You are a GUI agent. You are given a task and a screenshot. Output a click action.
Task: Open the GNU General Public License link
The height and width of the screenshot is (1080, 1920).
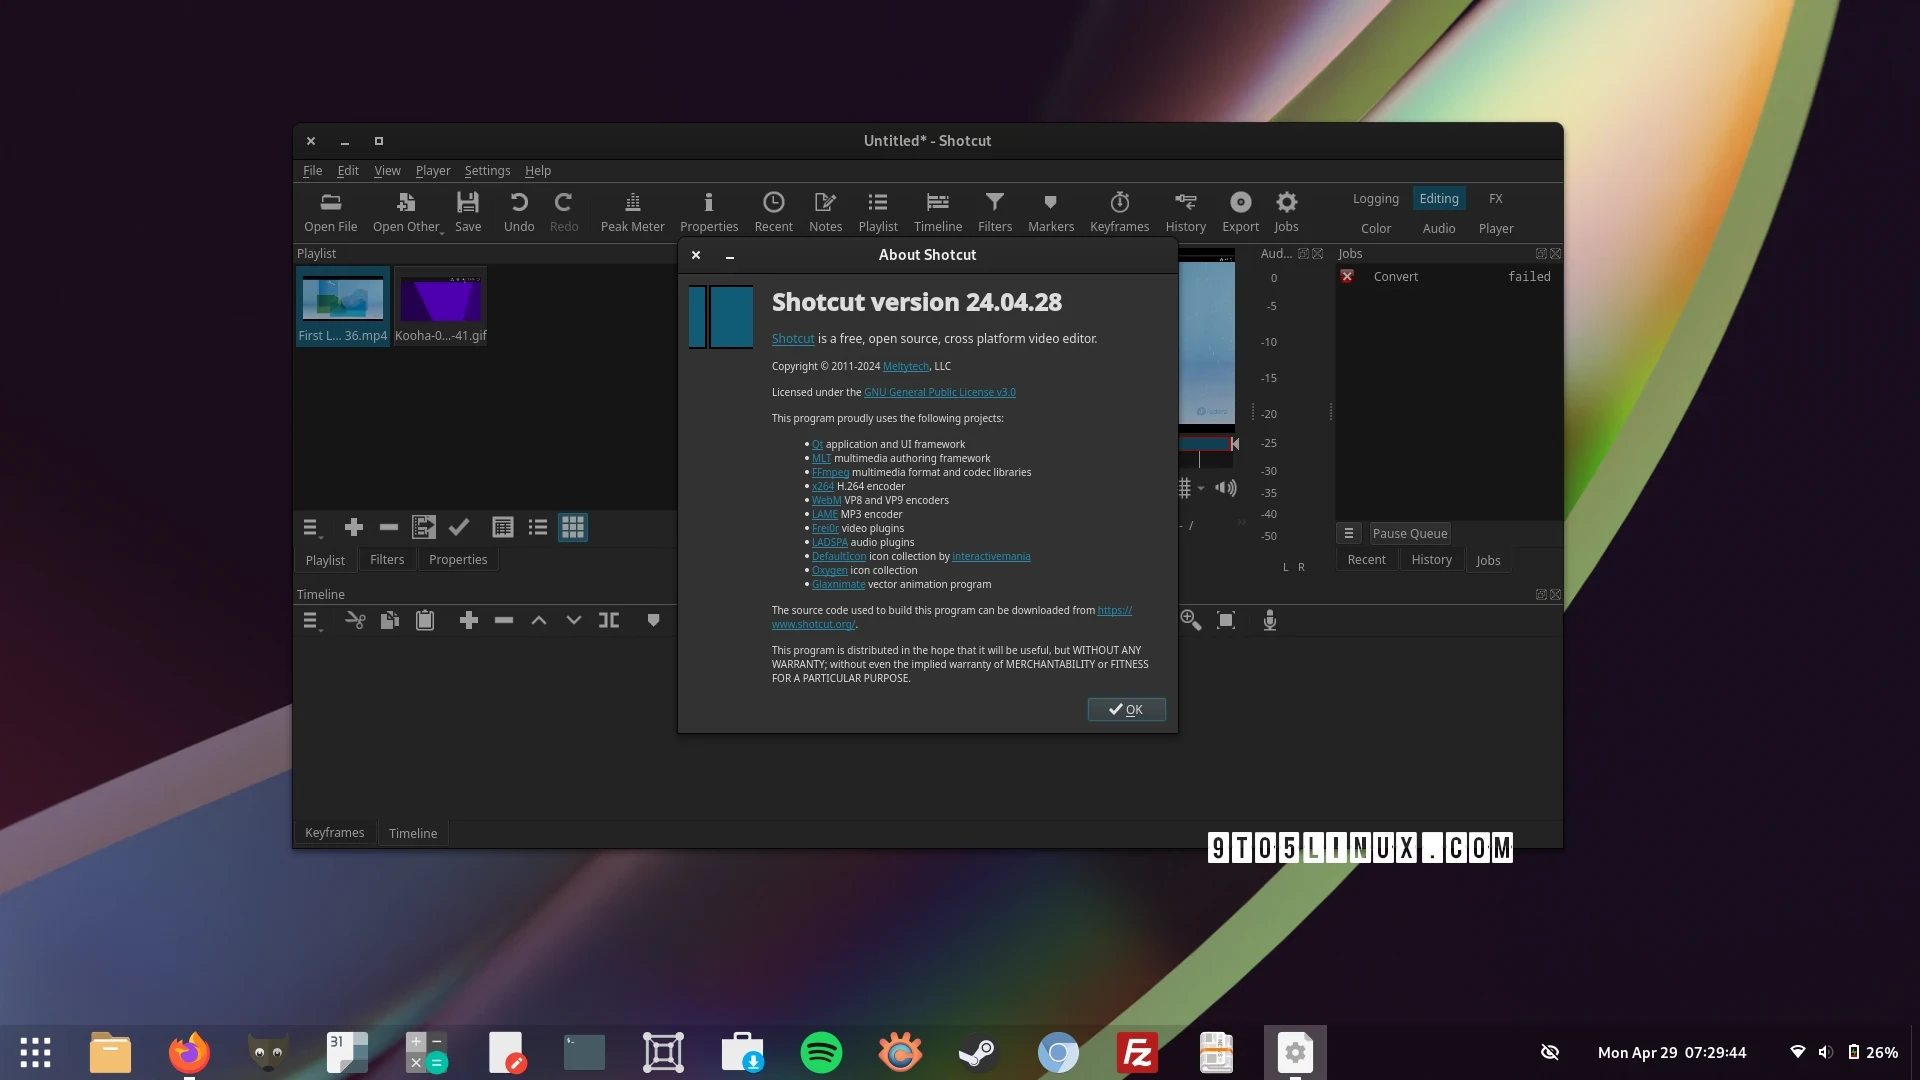939,393
